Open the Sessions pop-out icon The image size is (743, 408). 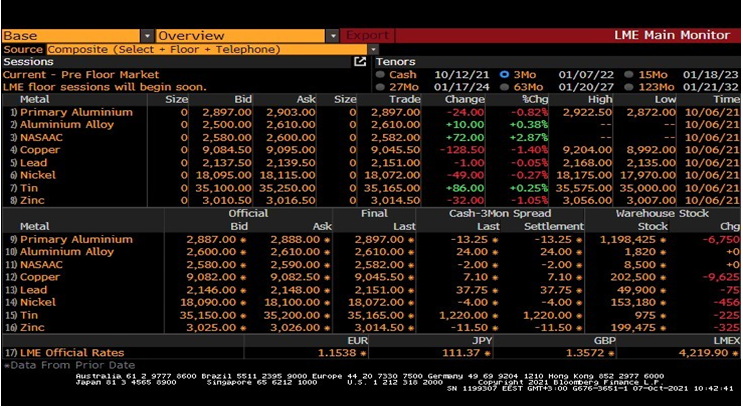pyautogui.click(x=360, y=62)
